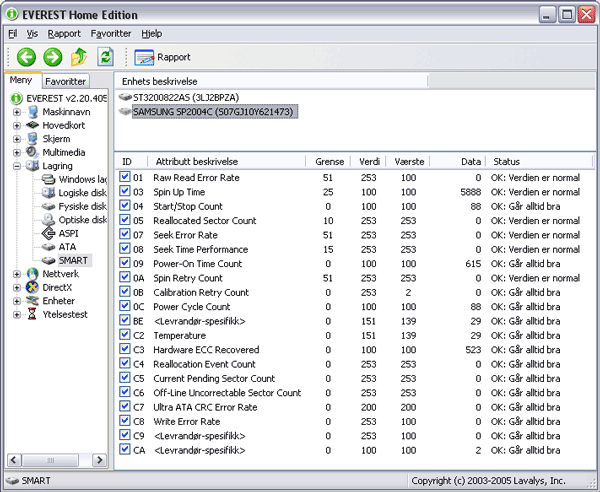
Task: Open the Fil menu
Action: [13, 34]
